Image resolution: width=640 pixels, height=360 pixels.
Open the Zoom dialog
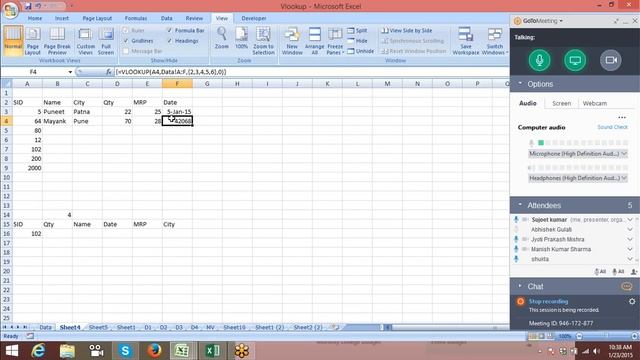coord(222,38)
